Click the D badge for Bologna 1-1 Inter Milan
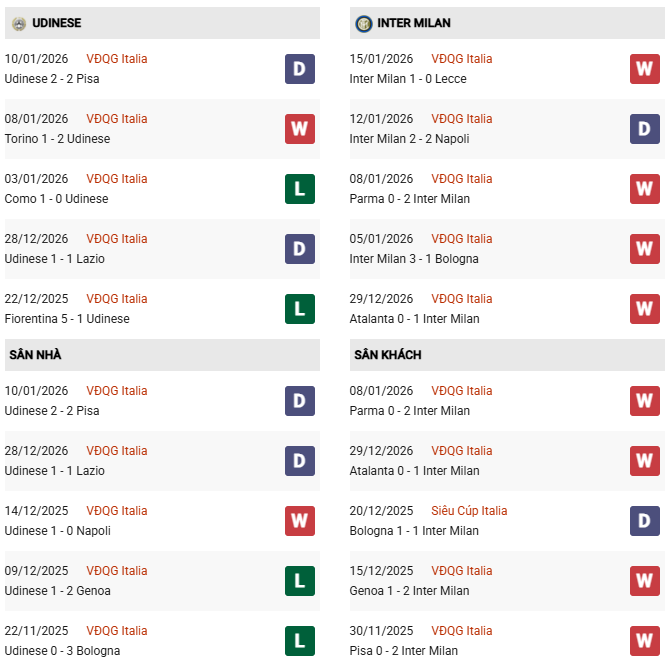 [644, 521]
